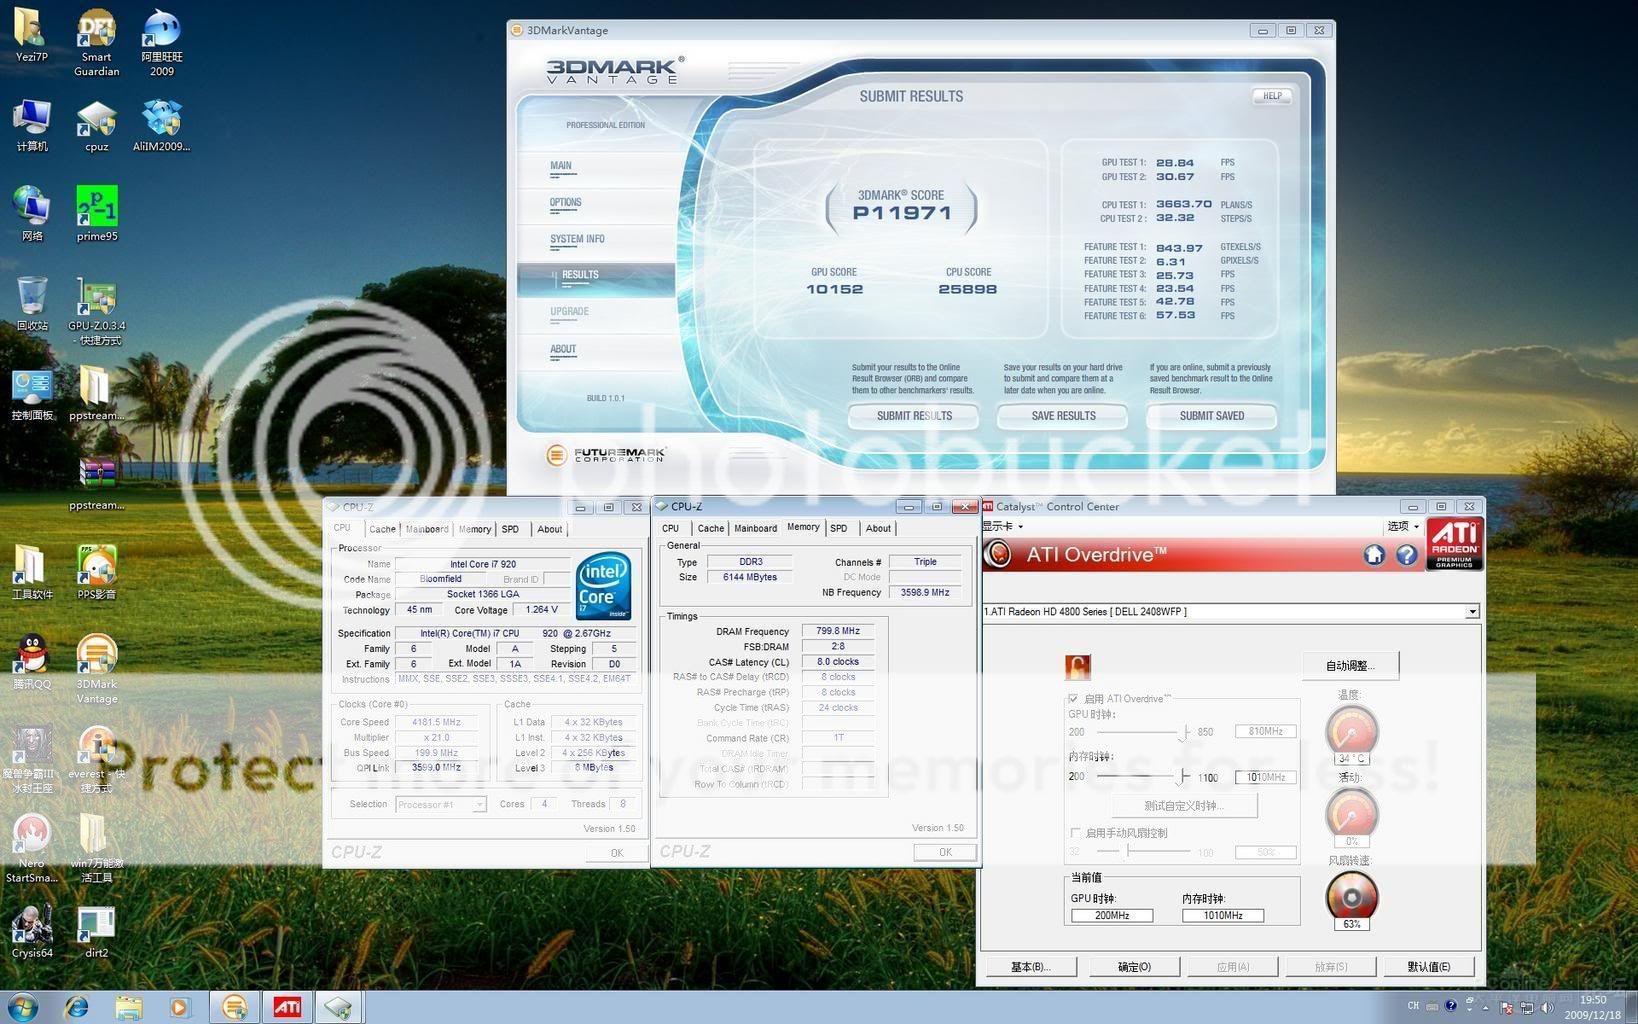Launch Smart Guardian from the desktop
Image resolution: width=1638 pixels, height=1024 pixels.
pos(96,42)
